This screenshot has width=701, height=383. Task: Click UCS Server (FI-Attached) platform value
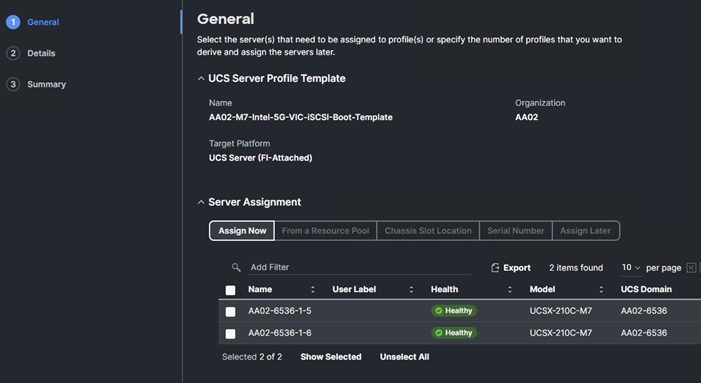261,158
